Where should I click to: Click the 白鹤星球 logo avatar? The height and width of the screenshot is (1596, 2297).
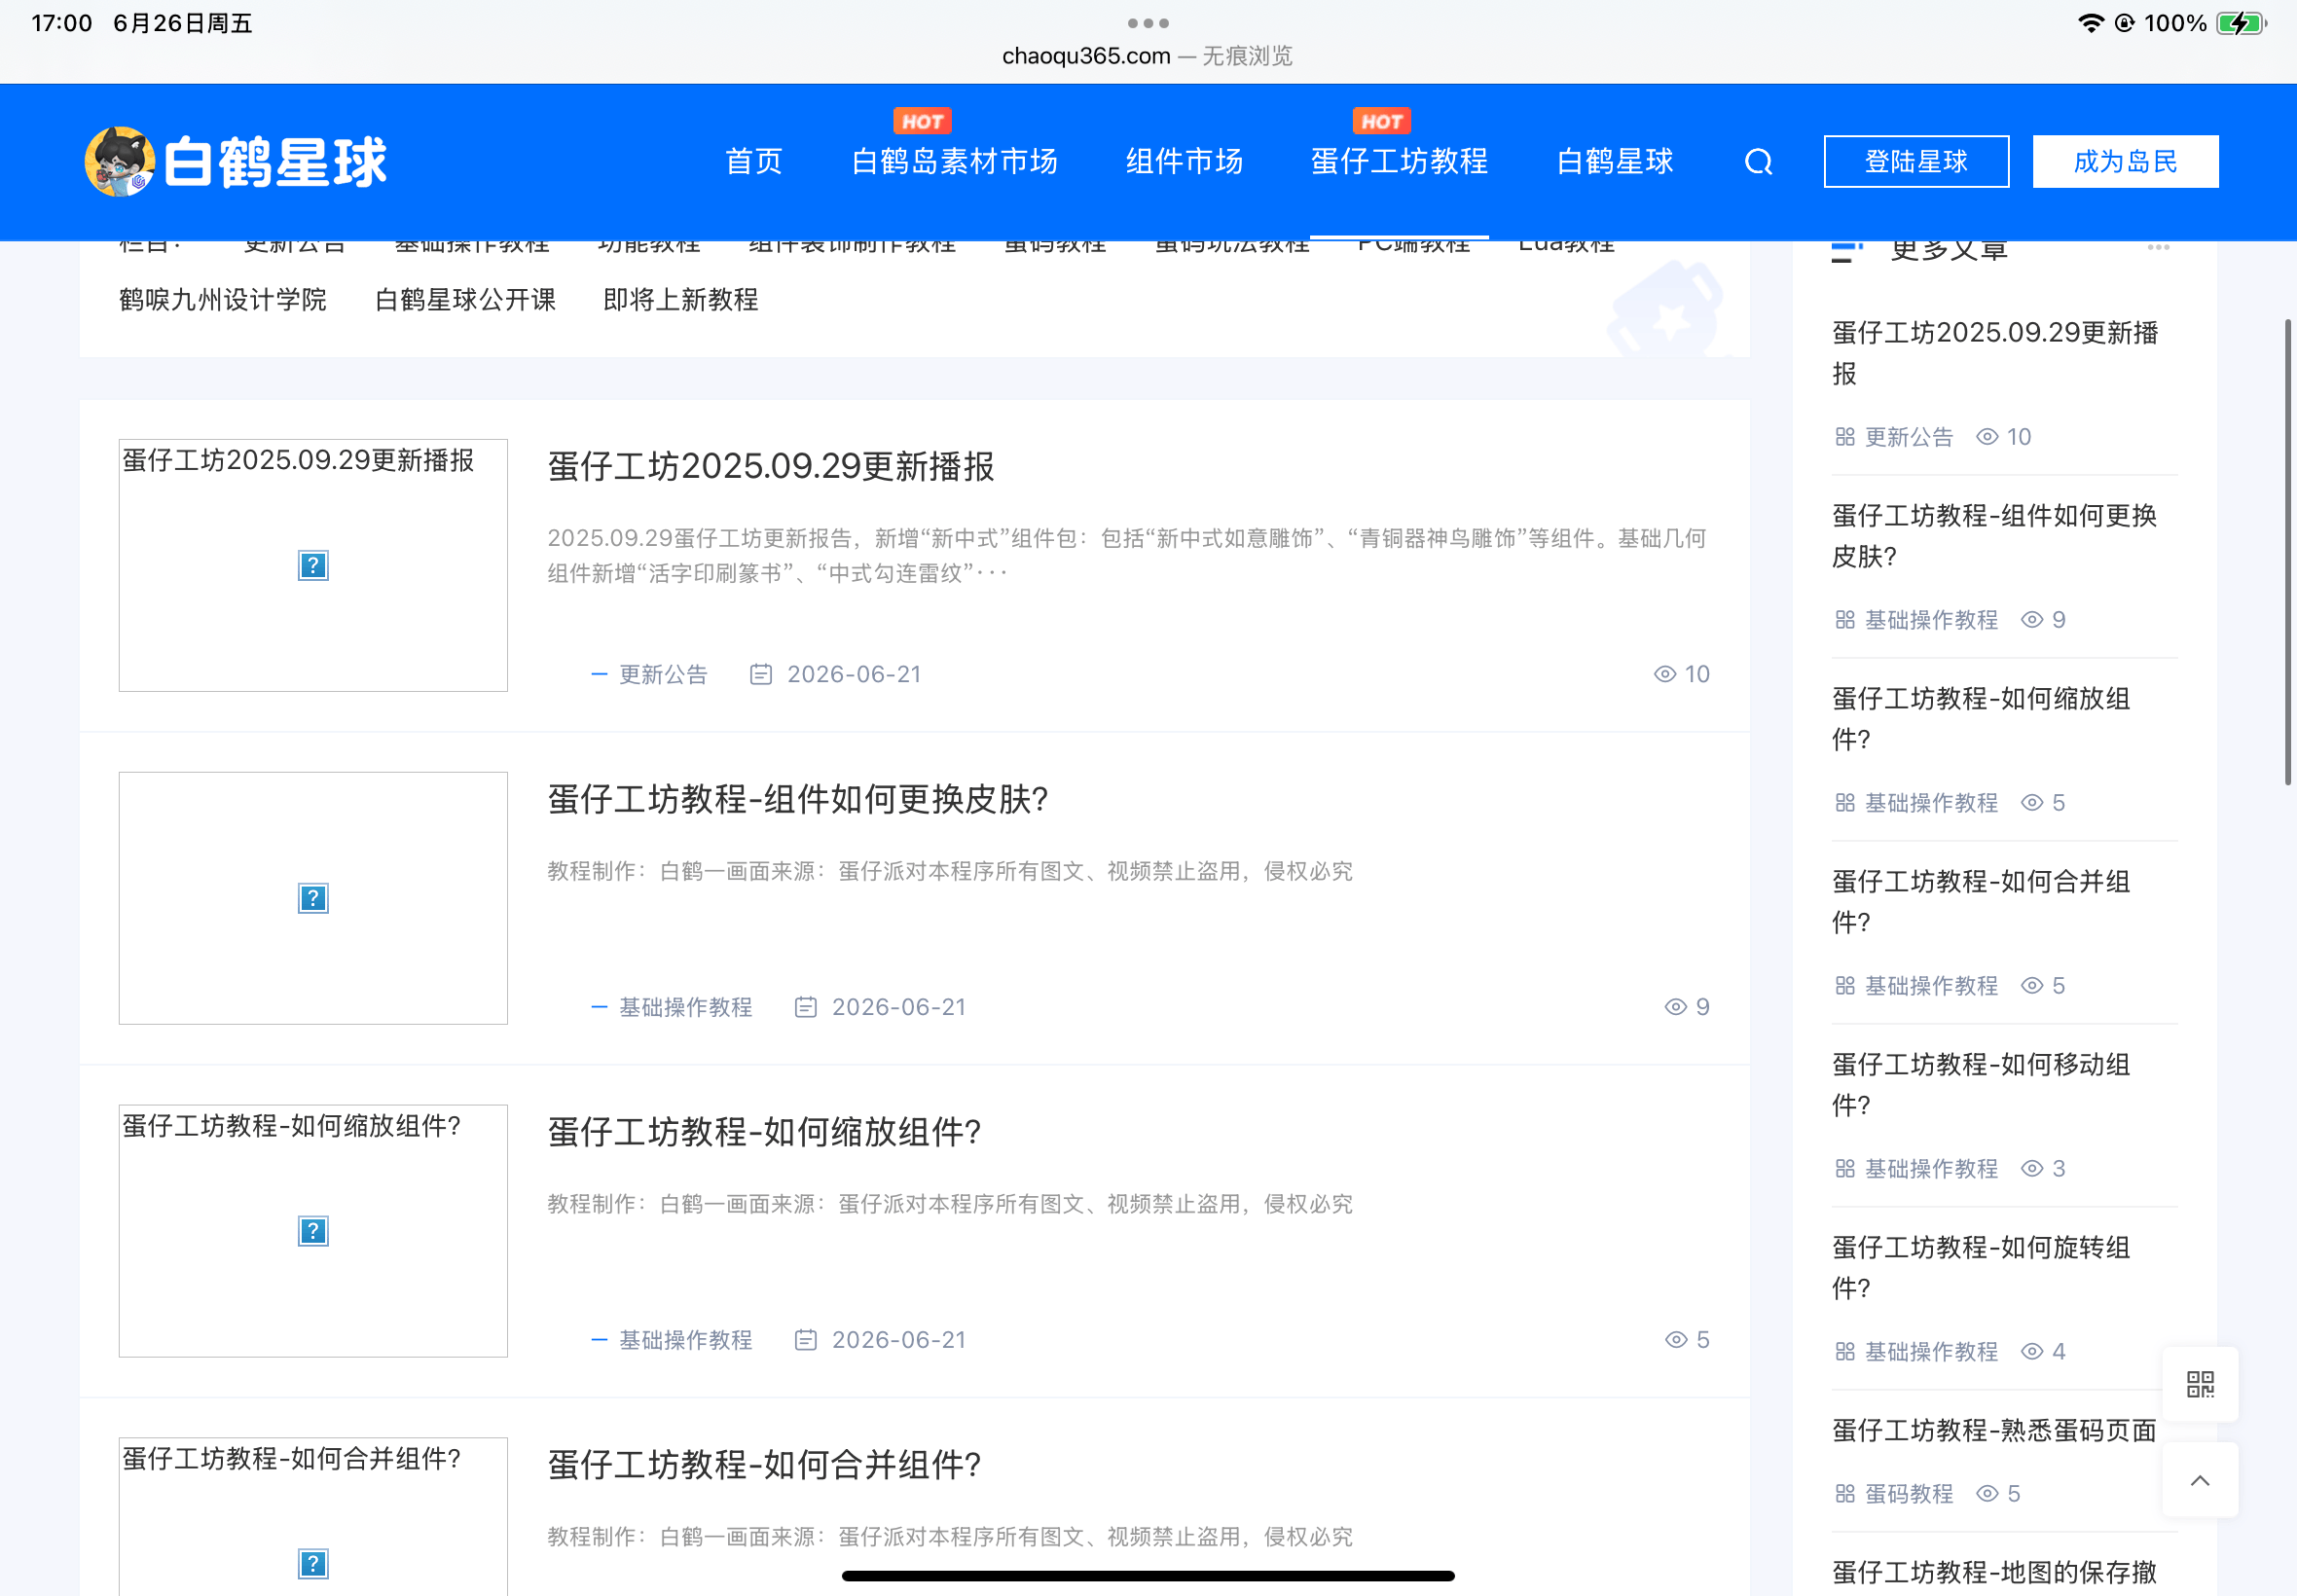(x=120, y=161)
